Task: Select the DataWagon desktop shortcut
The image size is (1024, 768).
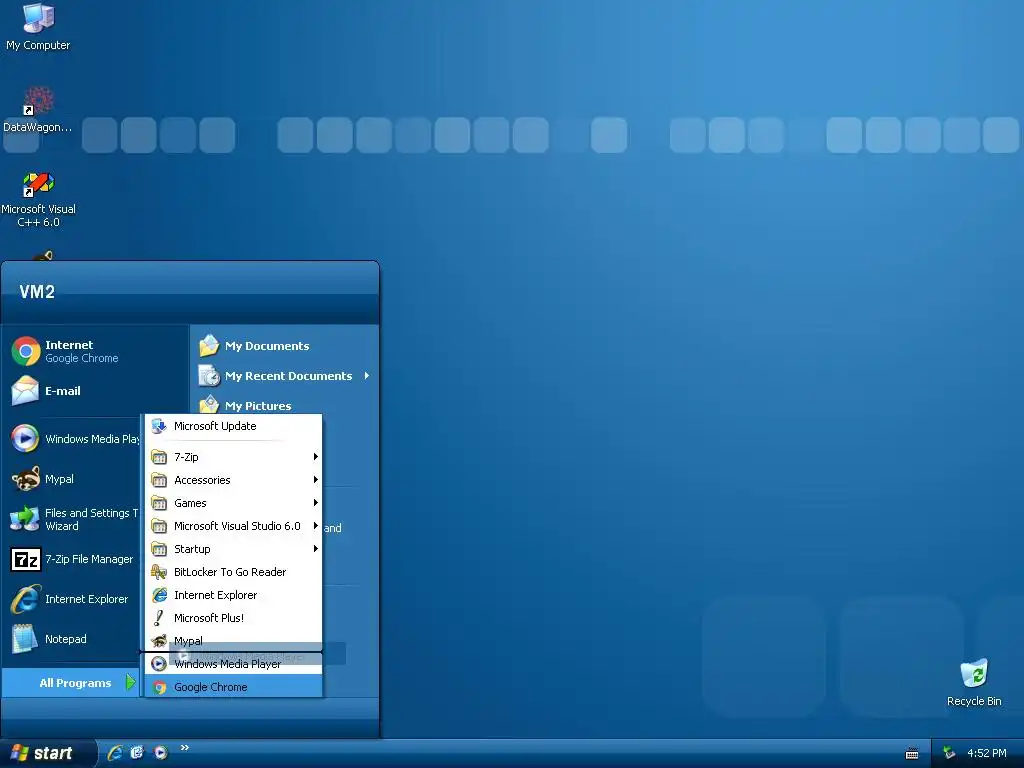Action: pos(38,110)
